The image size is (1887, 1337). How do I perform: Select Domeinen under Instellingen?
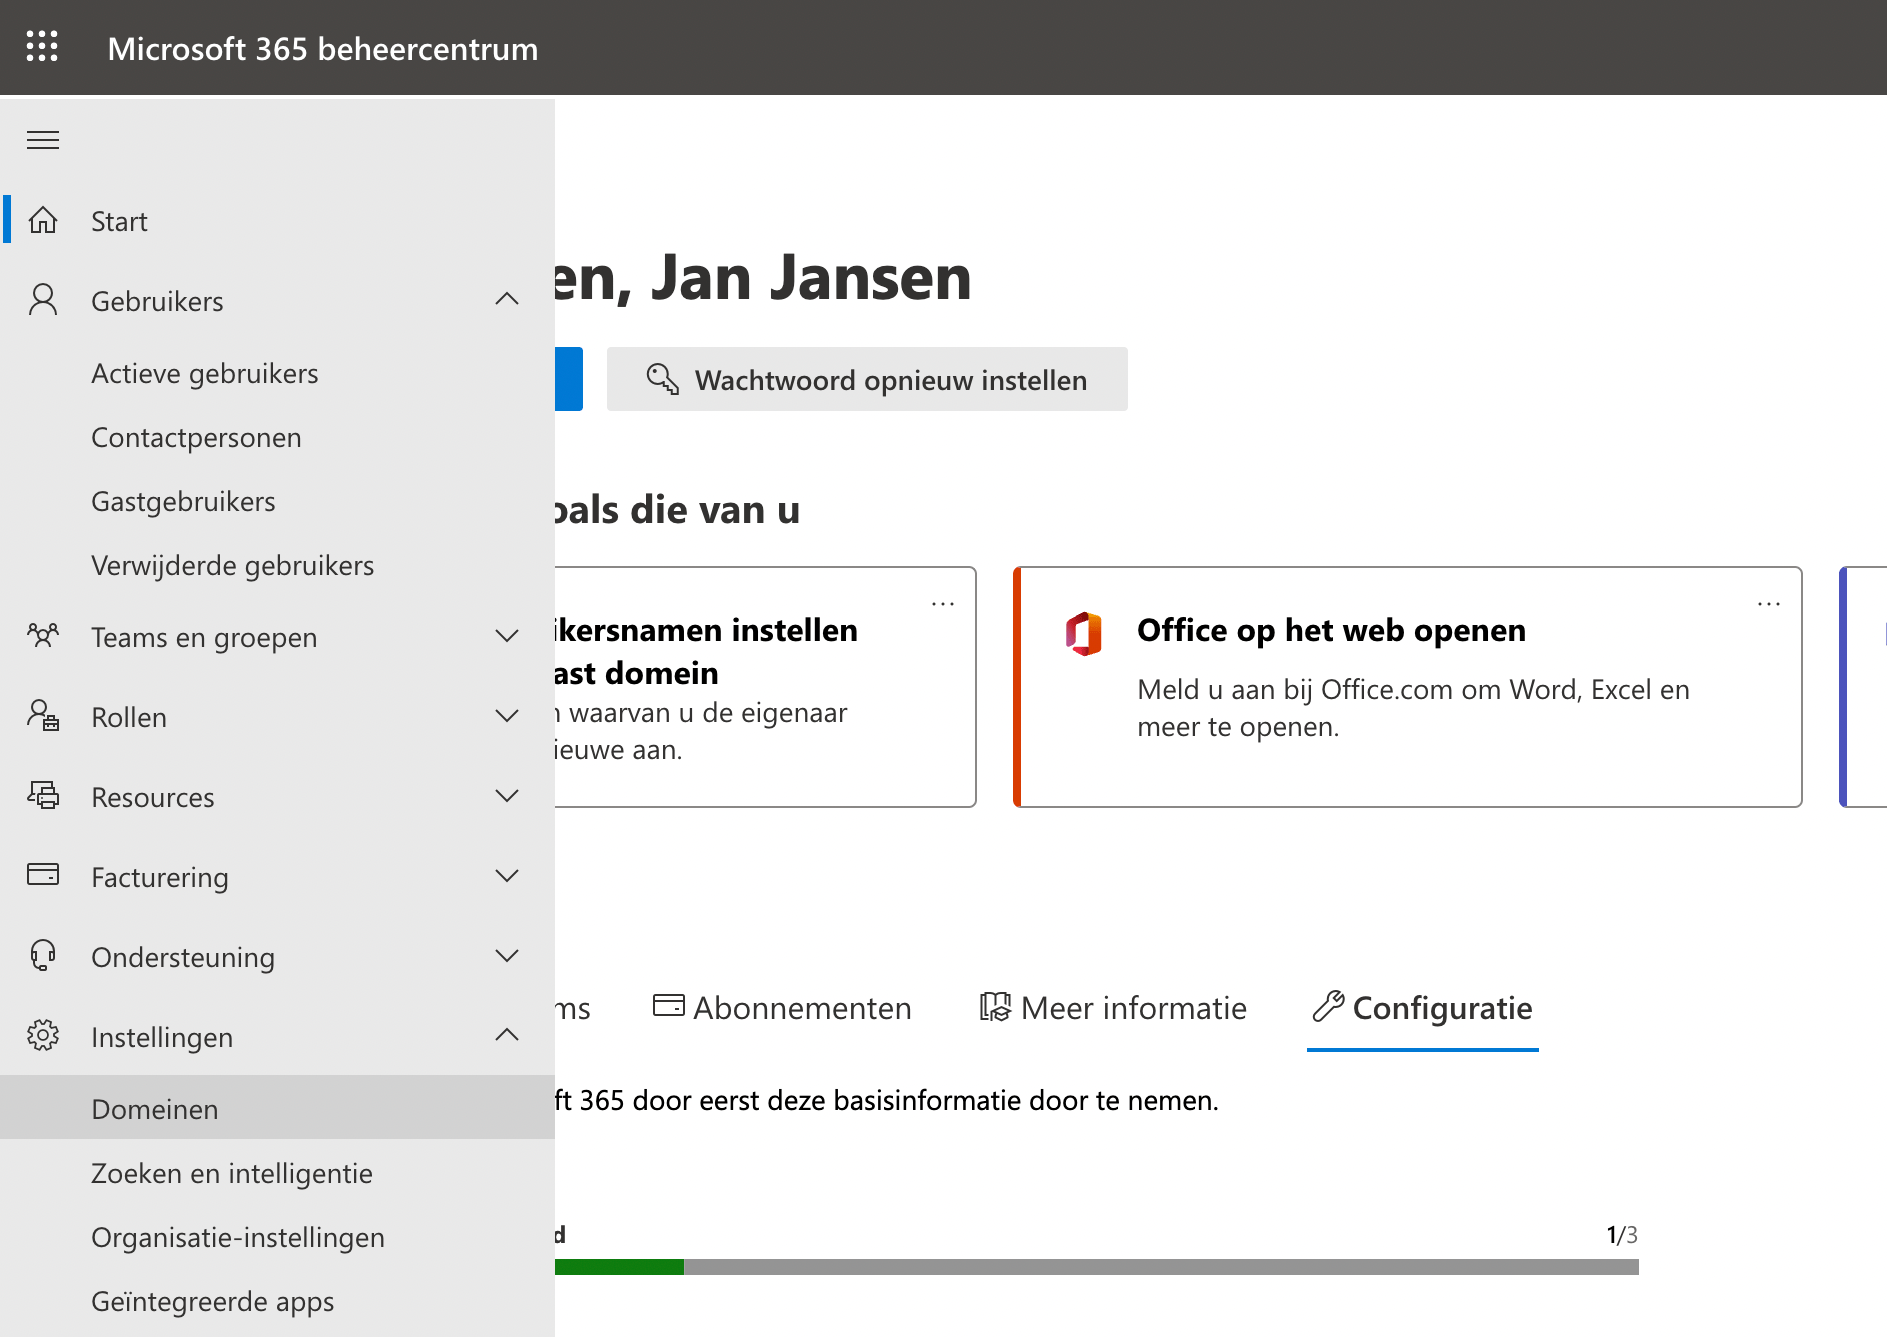point(154,1108)
